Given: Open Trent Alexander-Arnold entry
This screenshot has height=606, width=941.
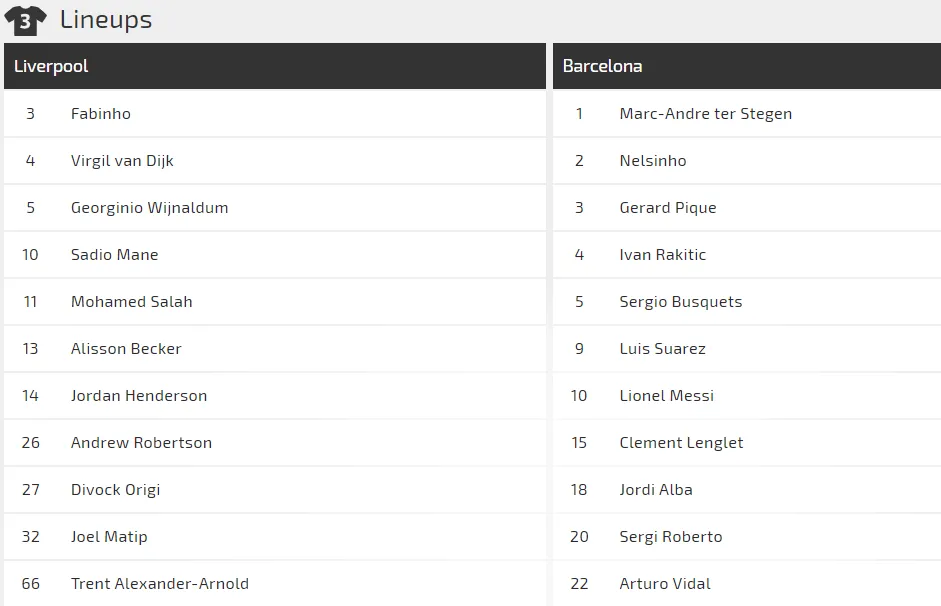Looking at the screenshot, I should [159, 584].
